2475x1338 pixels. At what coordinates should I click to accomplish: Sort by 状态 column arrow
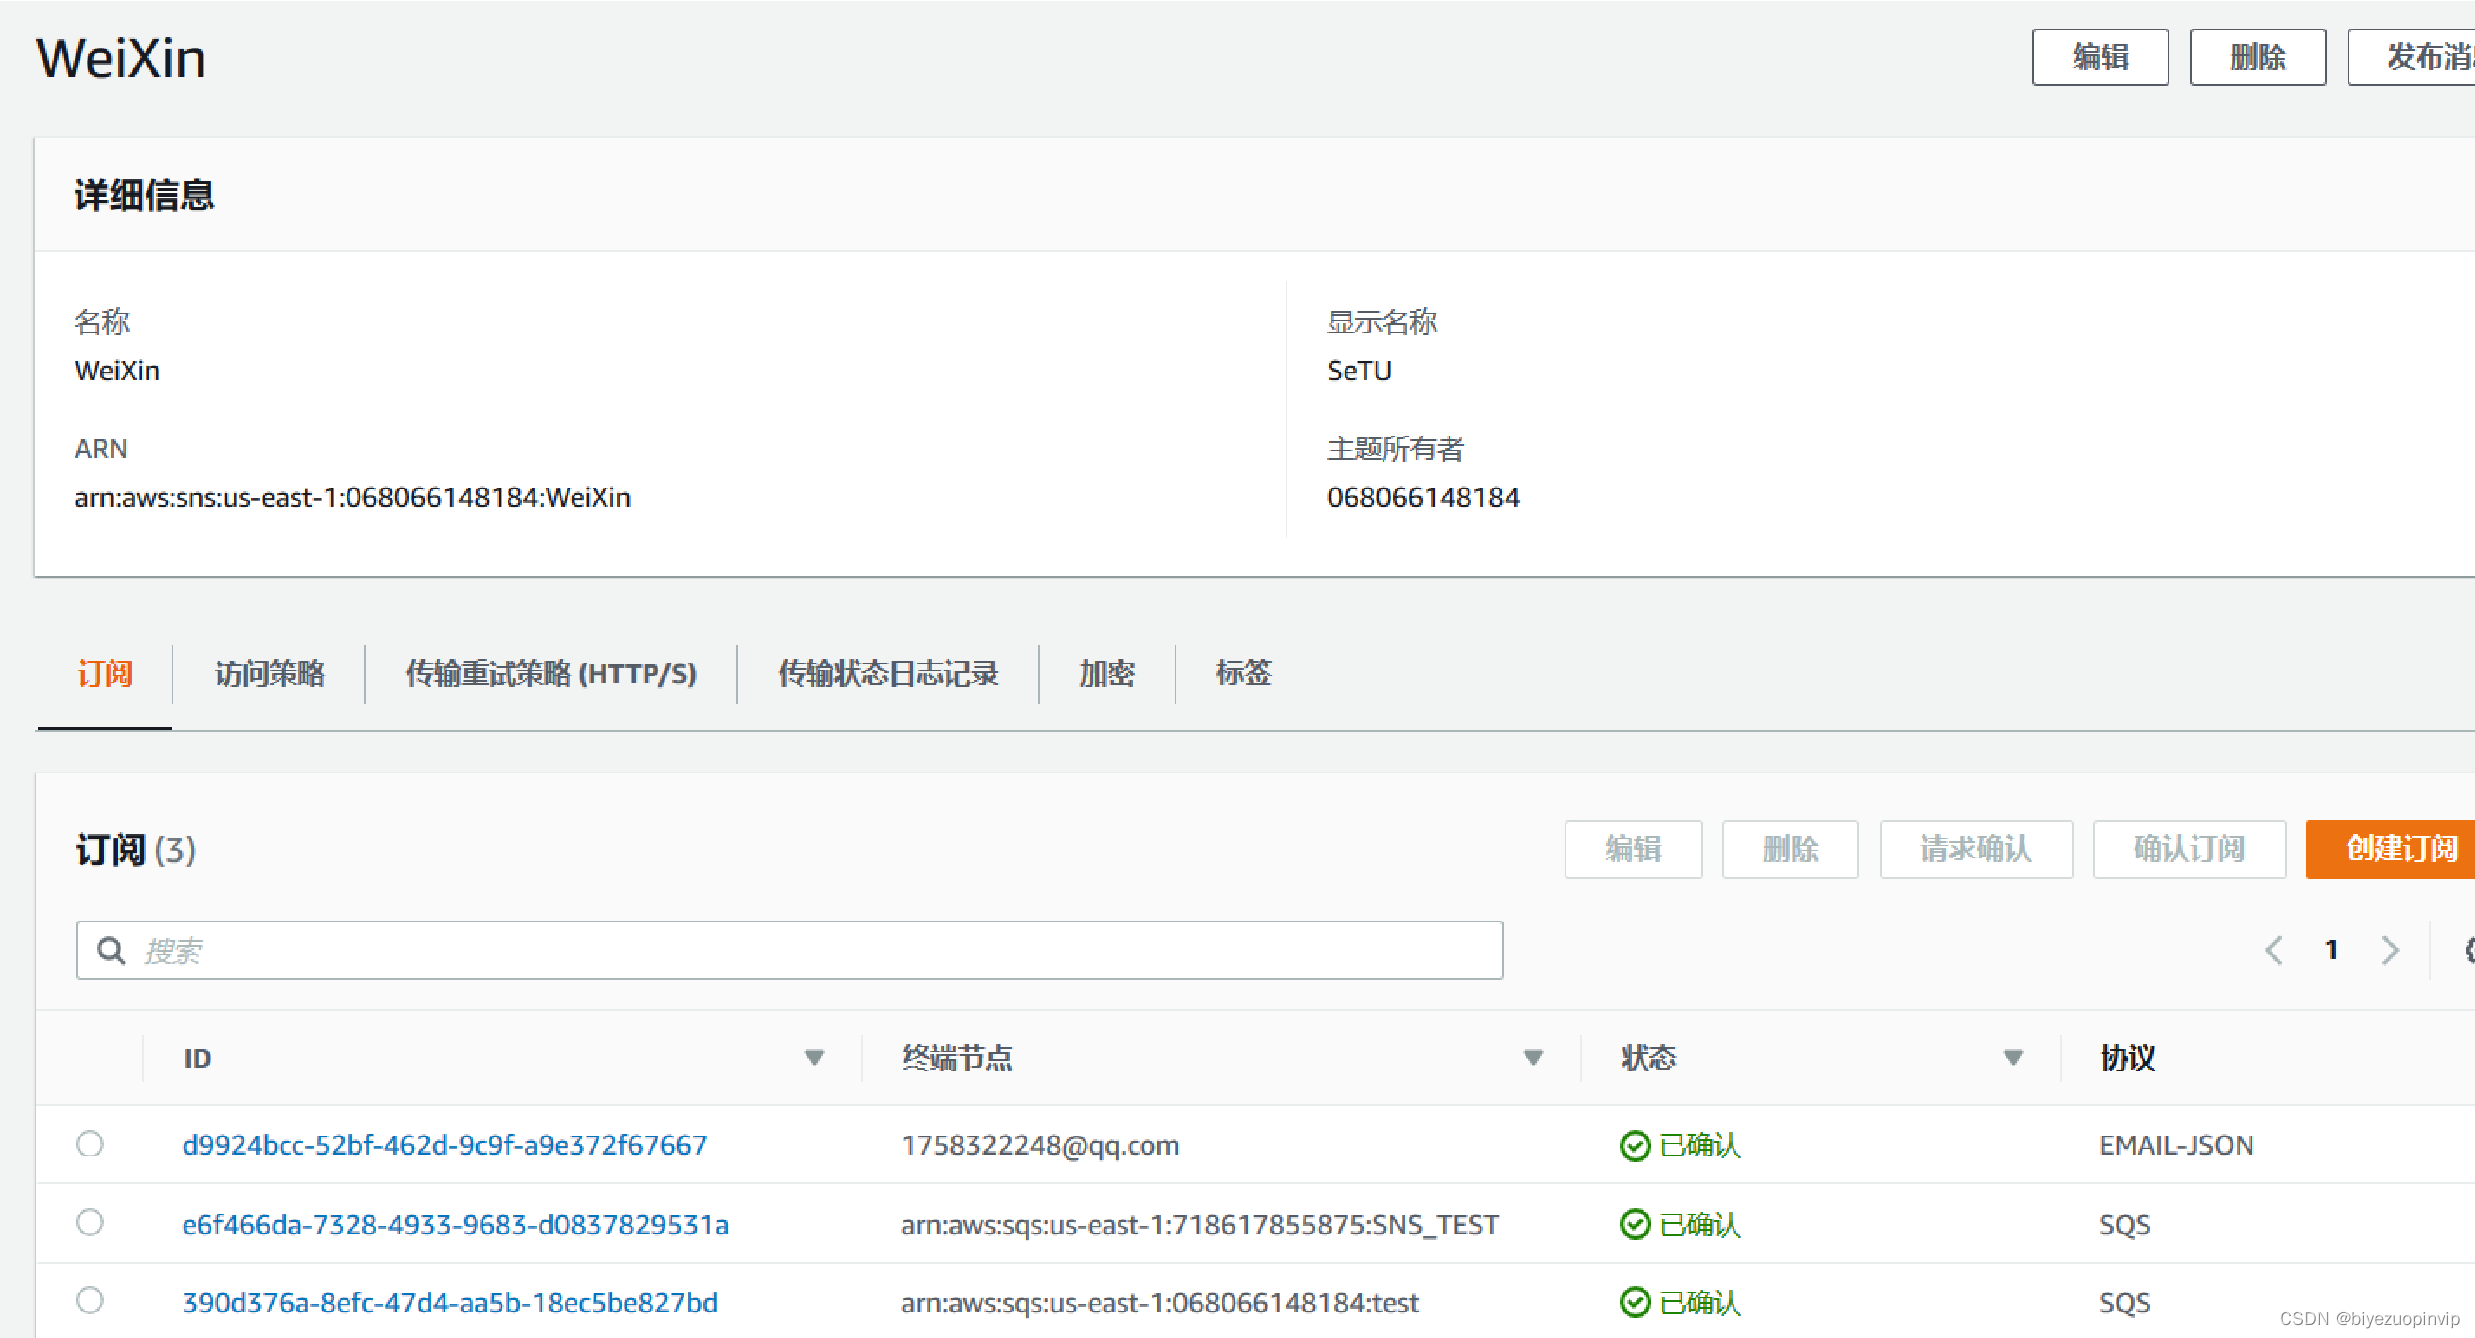[2013, 1058]
